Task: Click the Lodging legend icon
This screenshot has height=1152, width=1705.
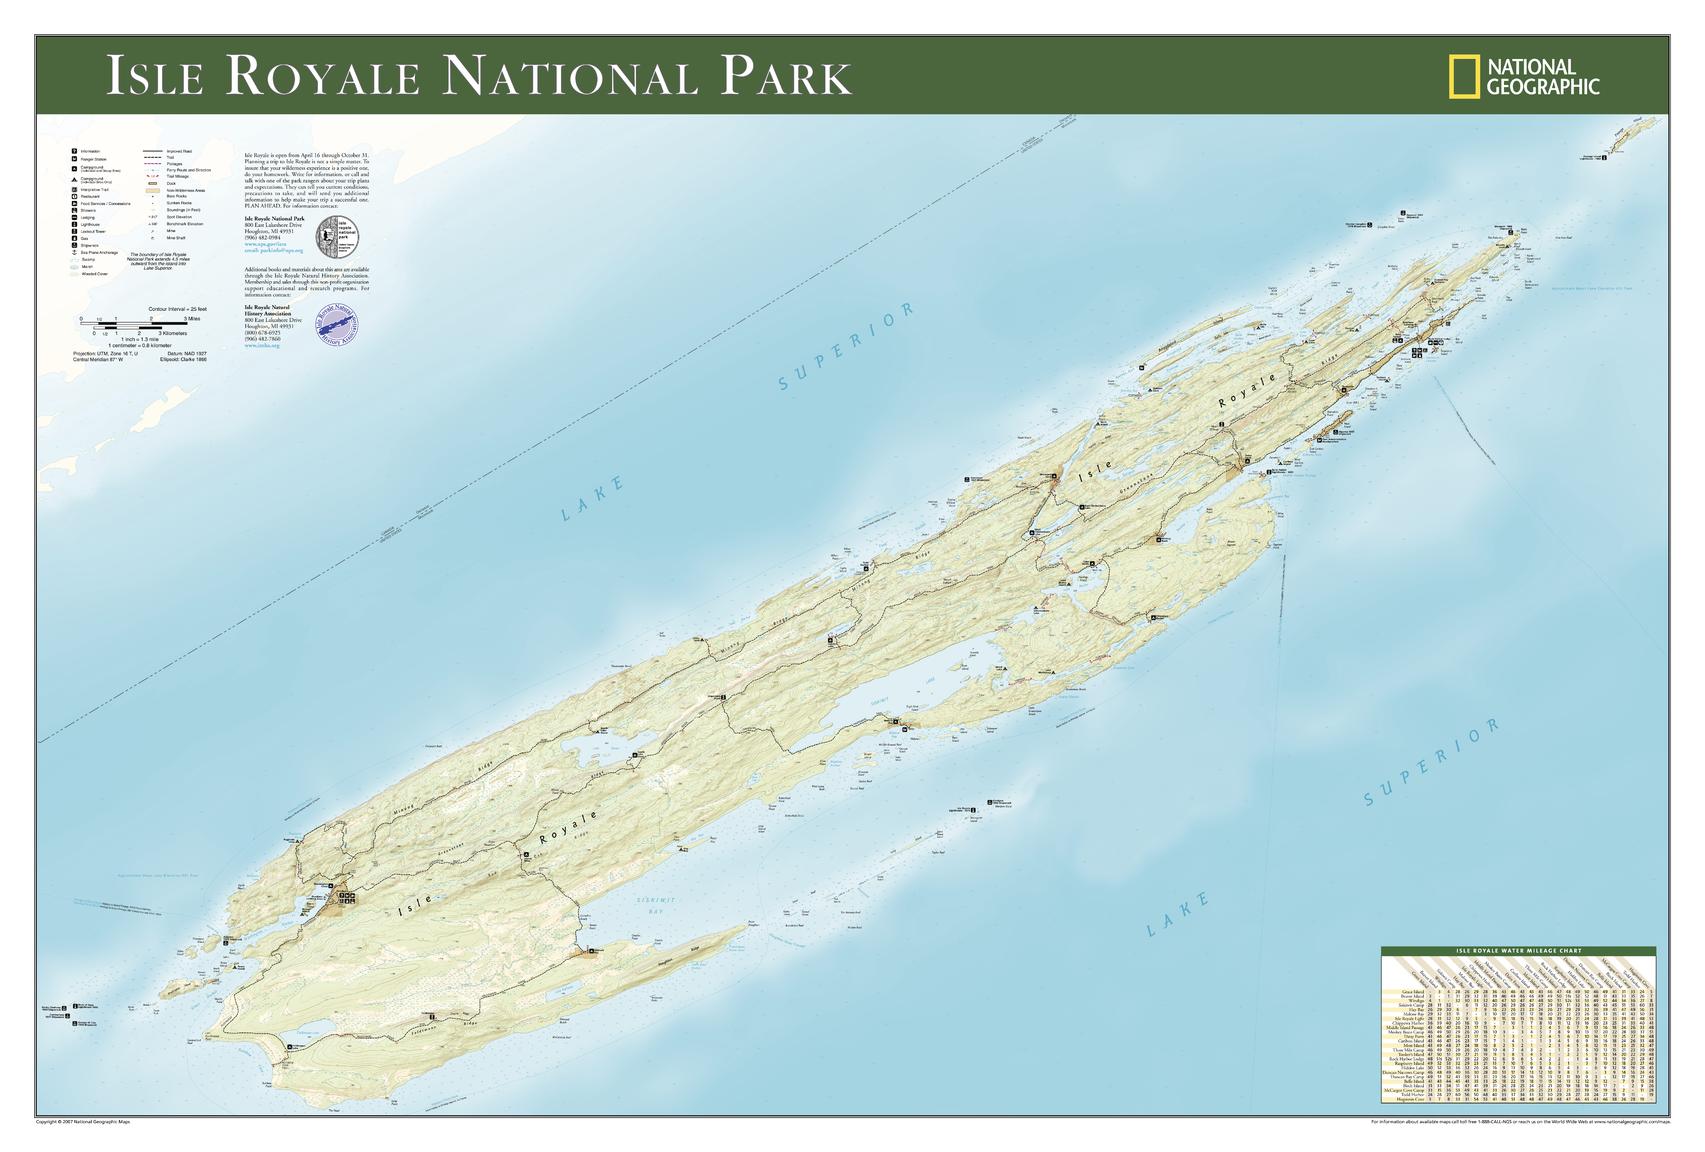Action: [x=74, y=217]
